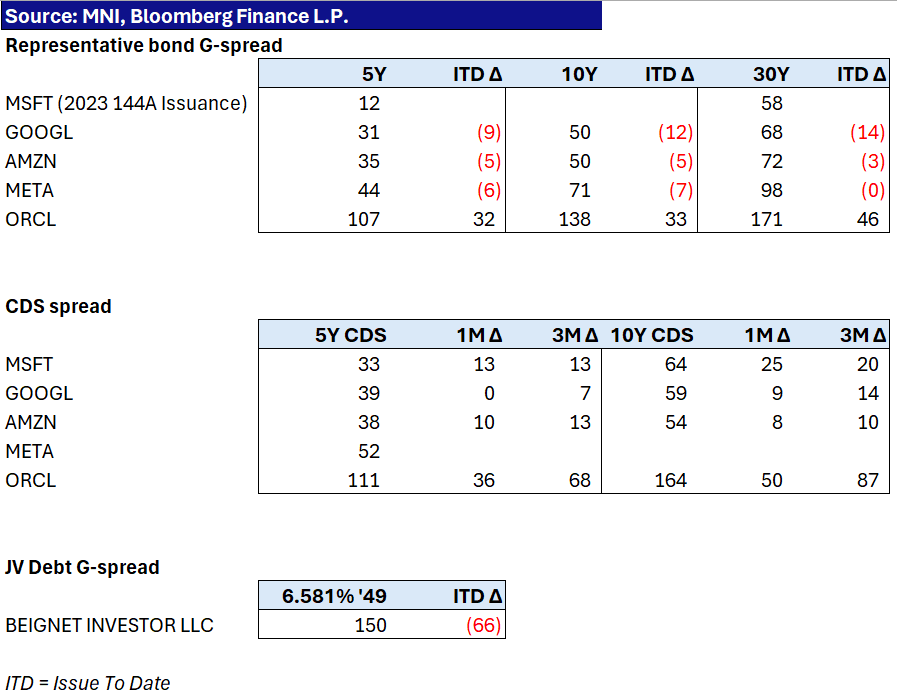Click MSFT 10Y CDS 1M change 25

(772, 364)
